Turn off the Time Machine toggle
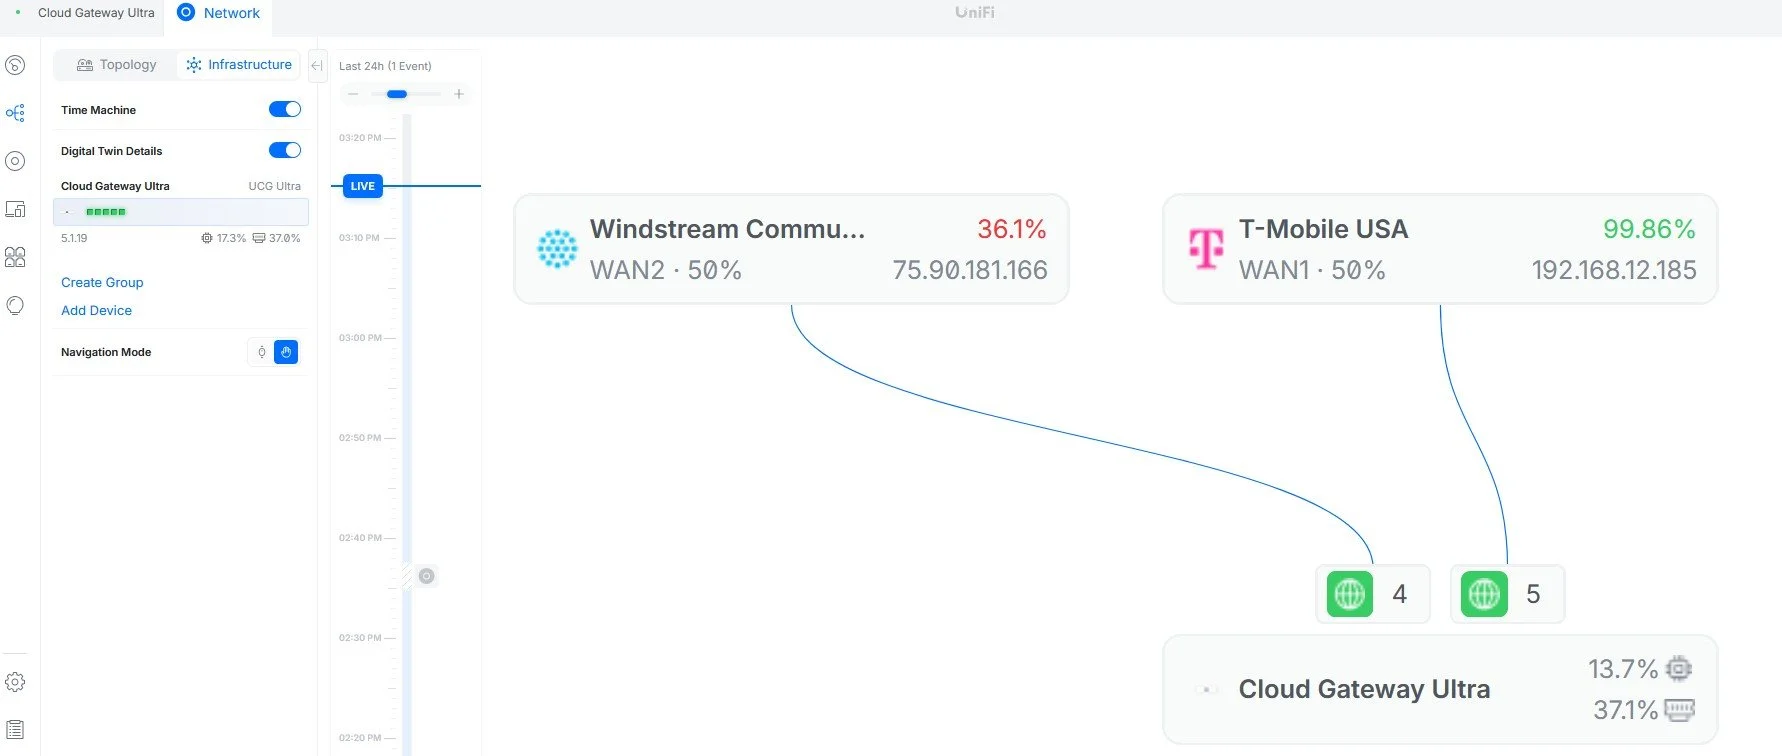This screenshot has width=1782, height=756. pyautogui.click(x=285, y=109)
